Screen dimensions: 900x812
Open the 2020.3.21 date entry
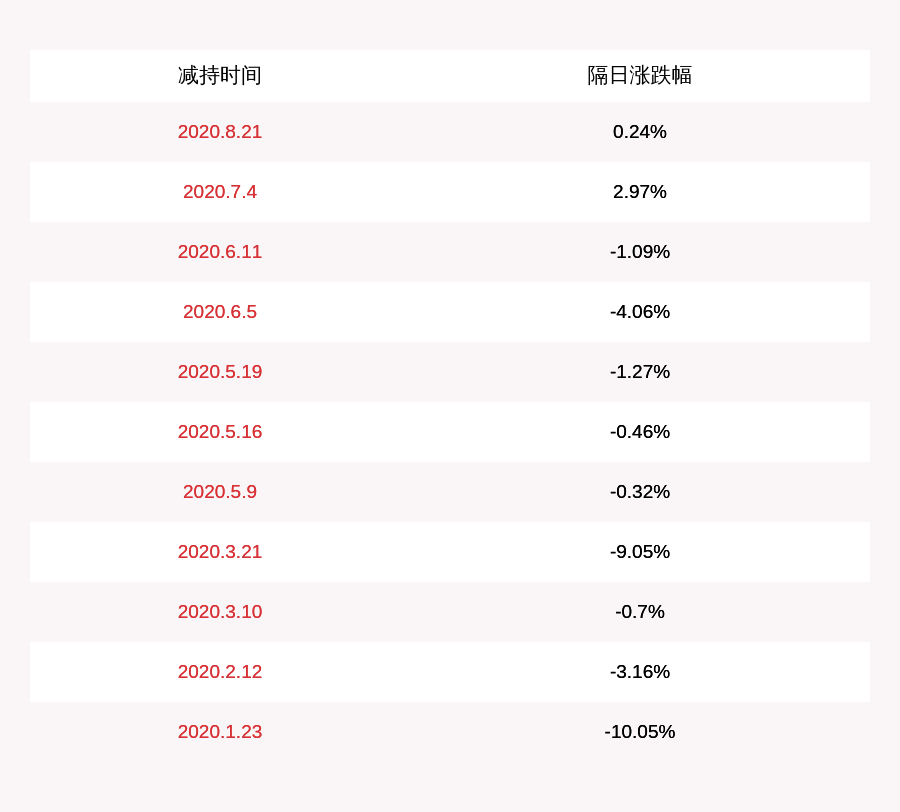click(x=220, y=552)
